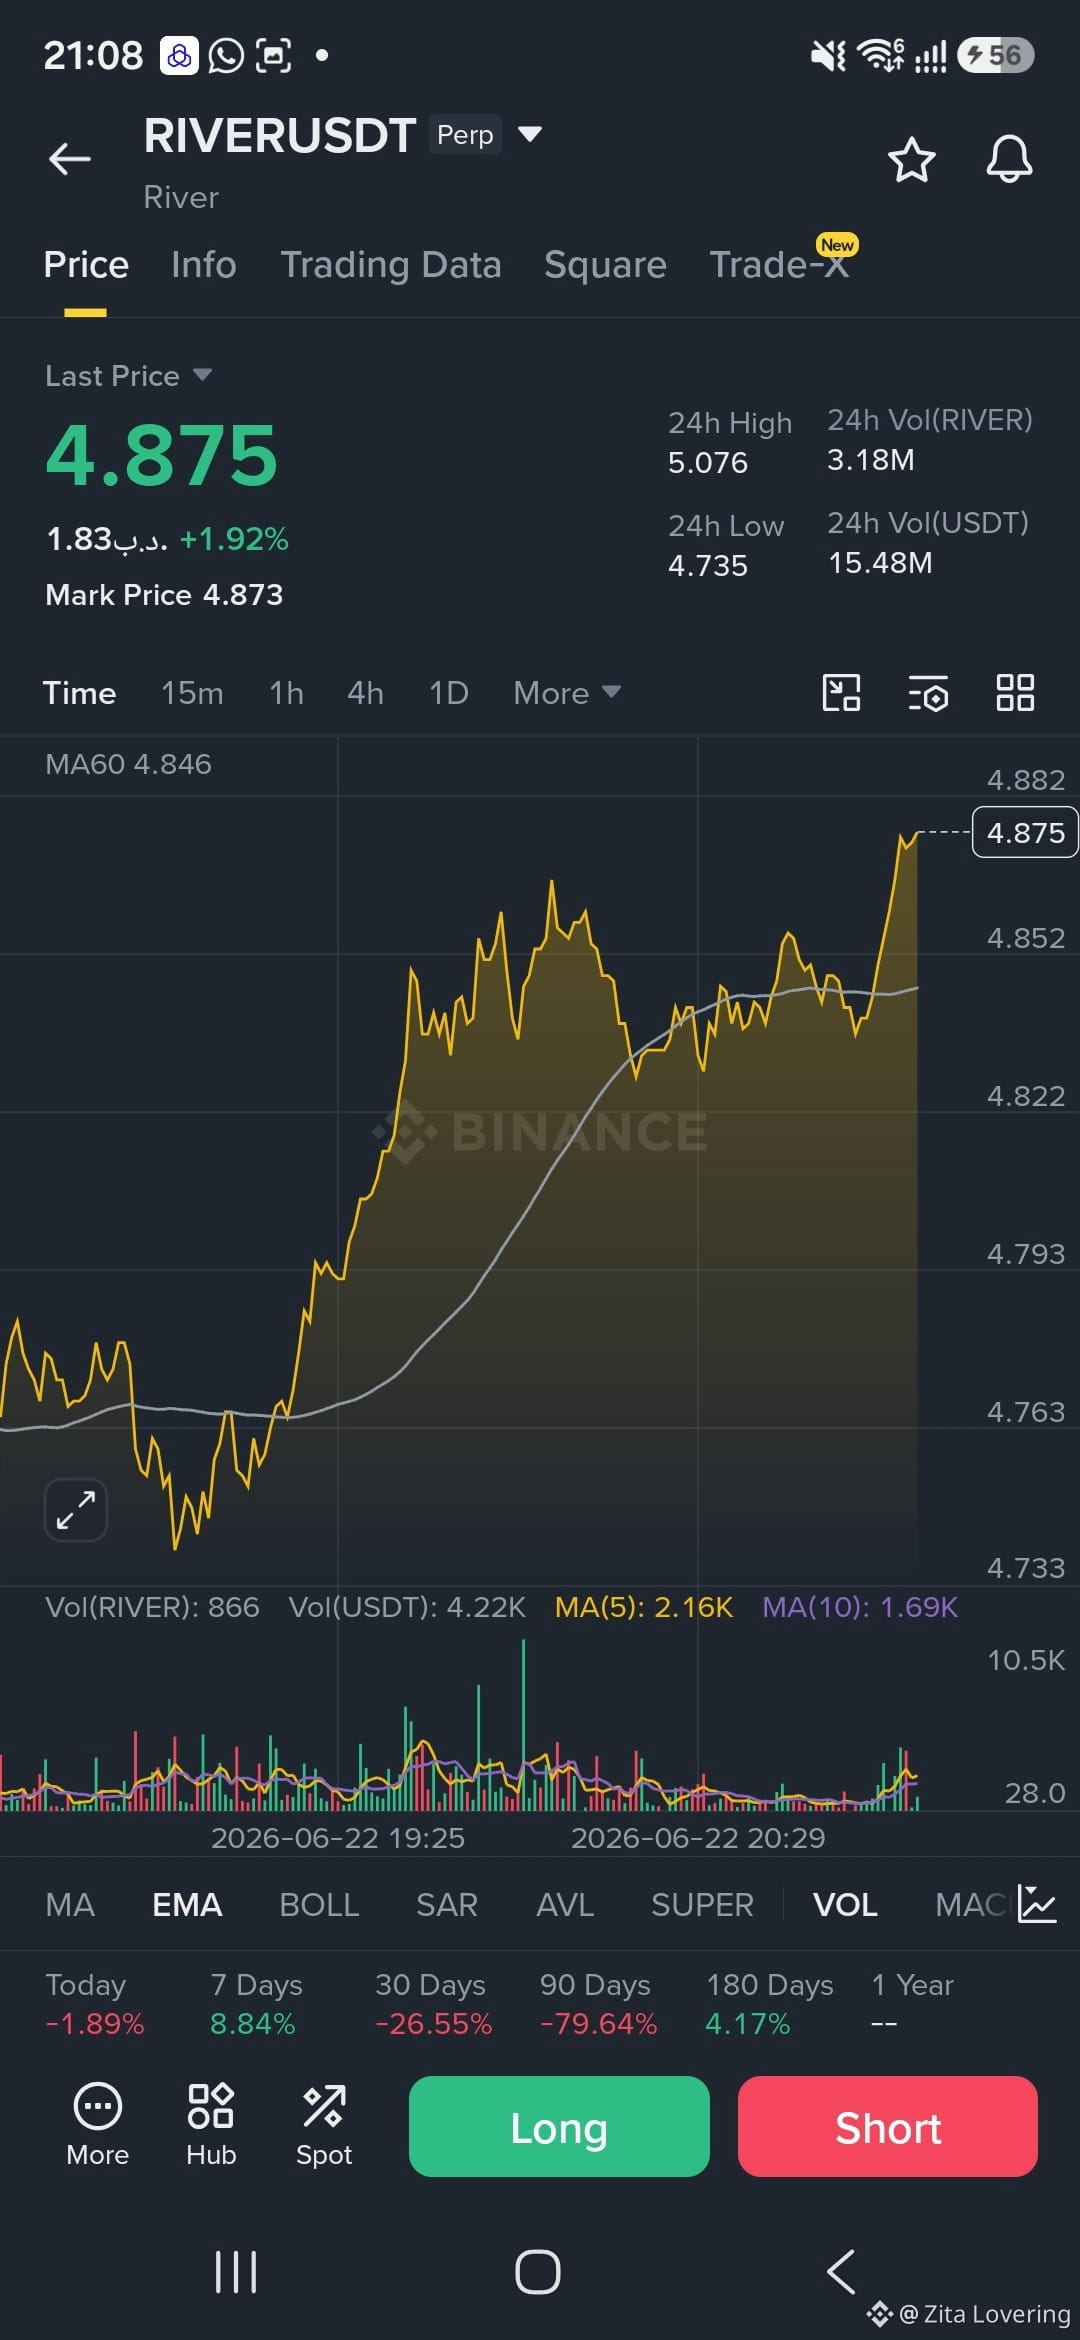Image resolution: width=1080 pixels, height=2340 pixels.
Task: Select the Price tab
Action: (86, 265)
